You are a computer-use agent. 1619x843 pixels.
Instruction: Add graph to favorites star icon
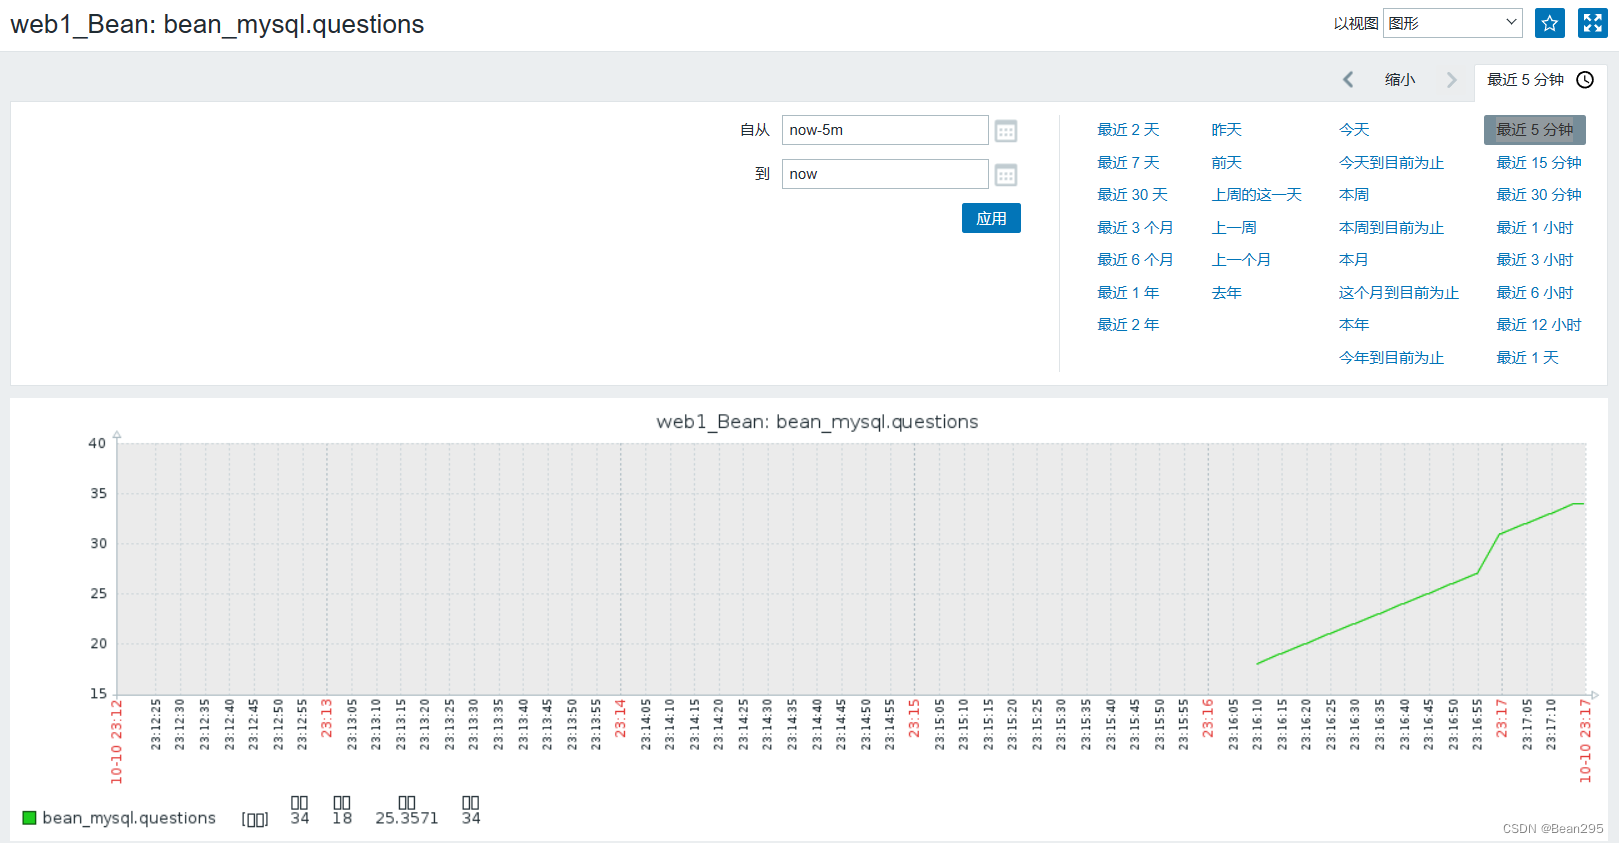pyautogui.click(x=1549, y=23)
